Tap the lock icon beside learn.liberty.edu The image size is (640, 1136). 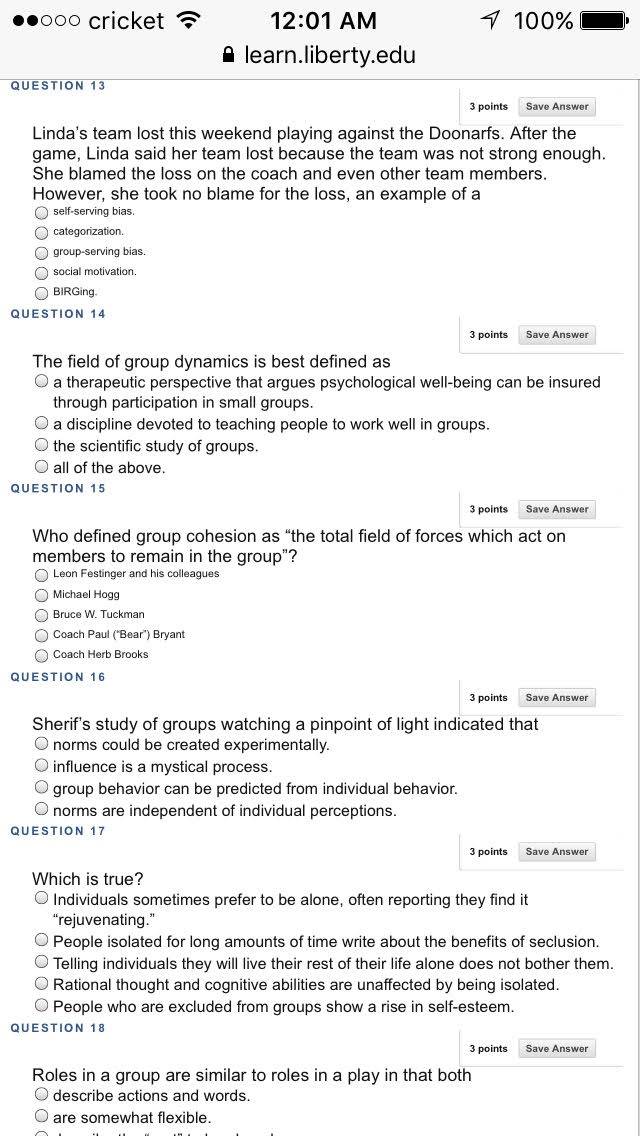point(229,55)
